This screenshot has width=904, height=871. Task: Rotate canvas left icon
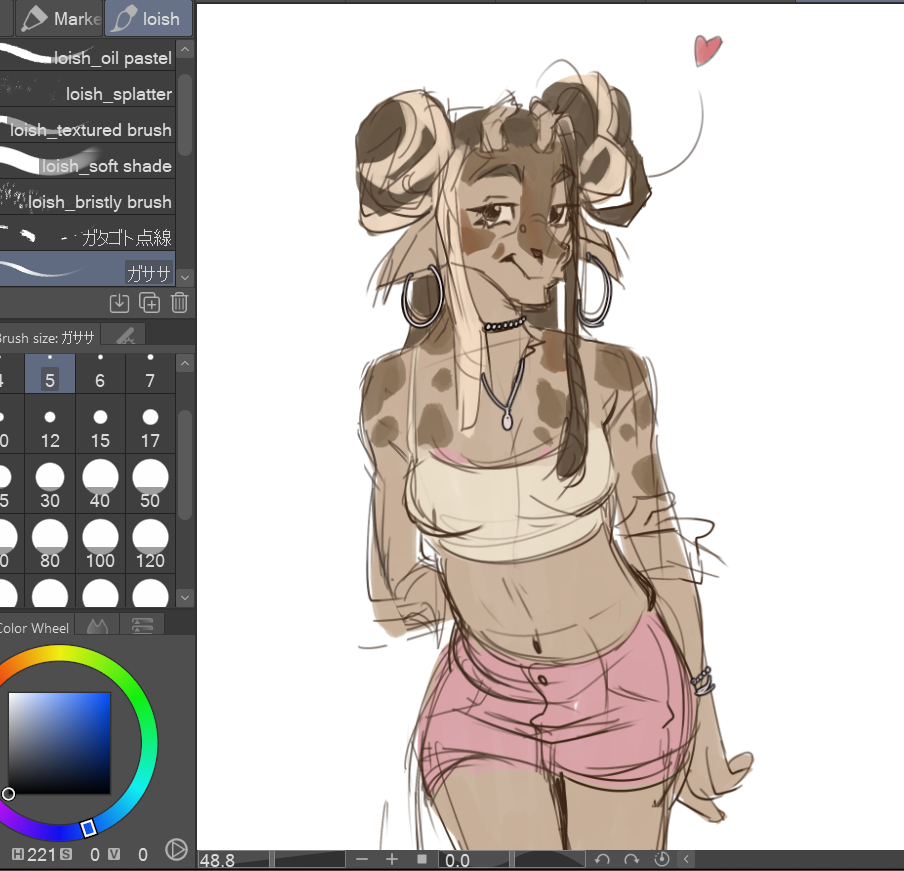[x=602, y=859]
